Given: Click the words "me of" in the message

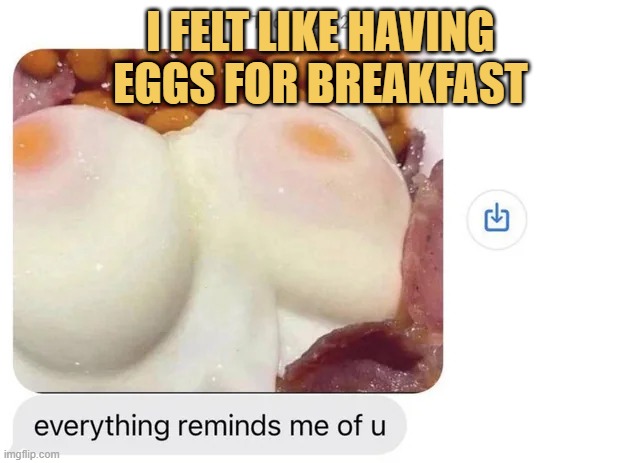Looking at the screenshot, I should coord(326,426).
